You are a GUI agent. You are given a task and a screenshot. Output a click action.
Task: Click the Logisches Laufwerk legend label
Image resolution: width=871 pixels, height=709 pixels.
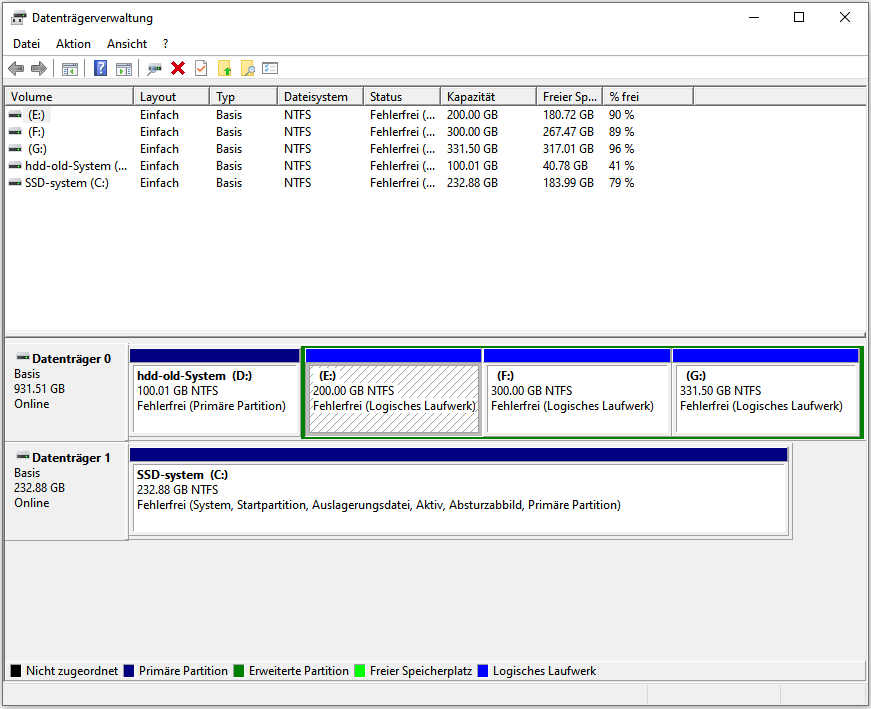(544, 671)
